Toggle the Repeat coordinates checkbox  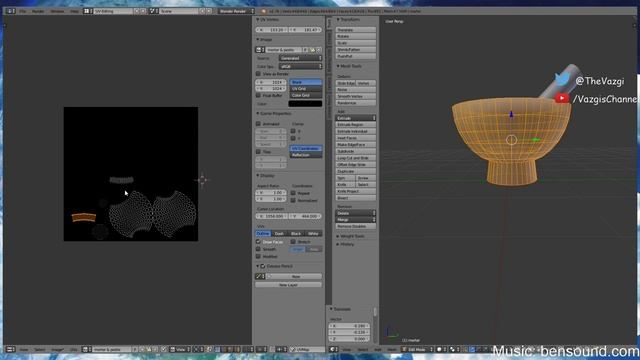pos(293,193)
